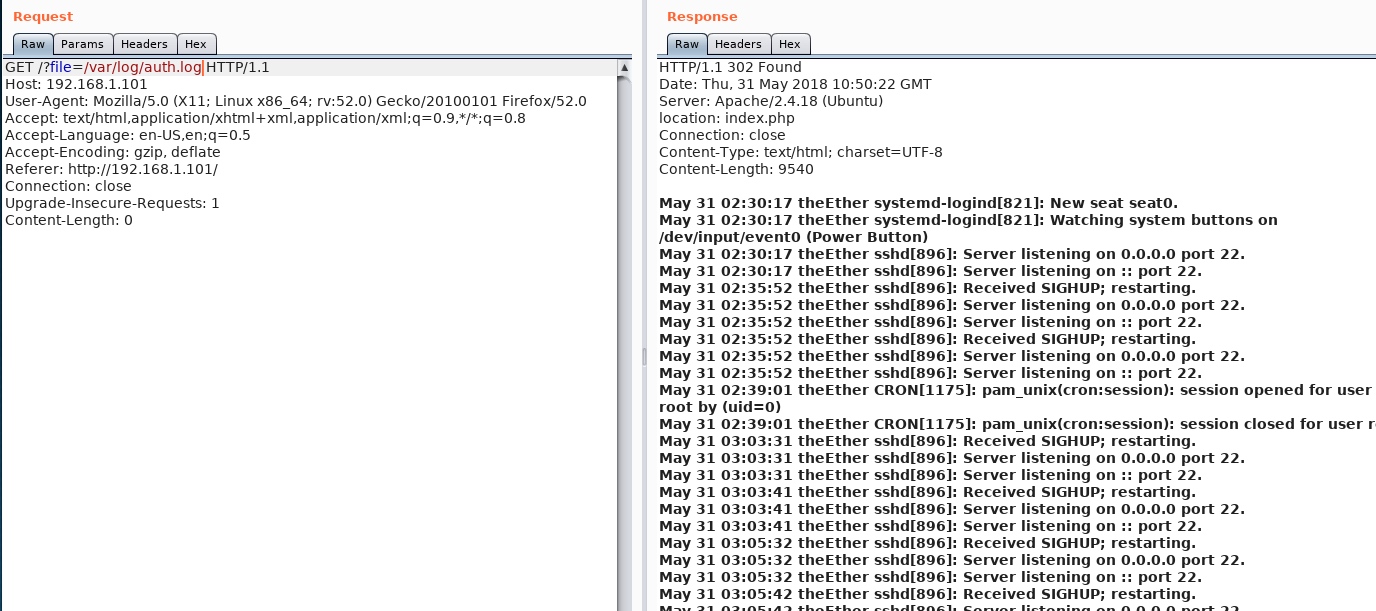Click the response 'Connection: close' header
1376x611 pixels.
coord(722,136)
